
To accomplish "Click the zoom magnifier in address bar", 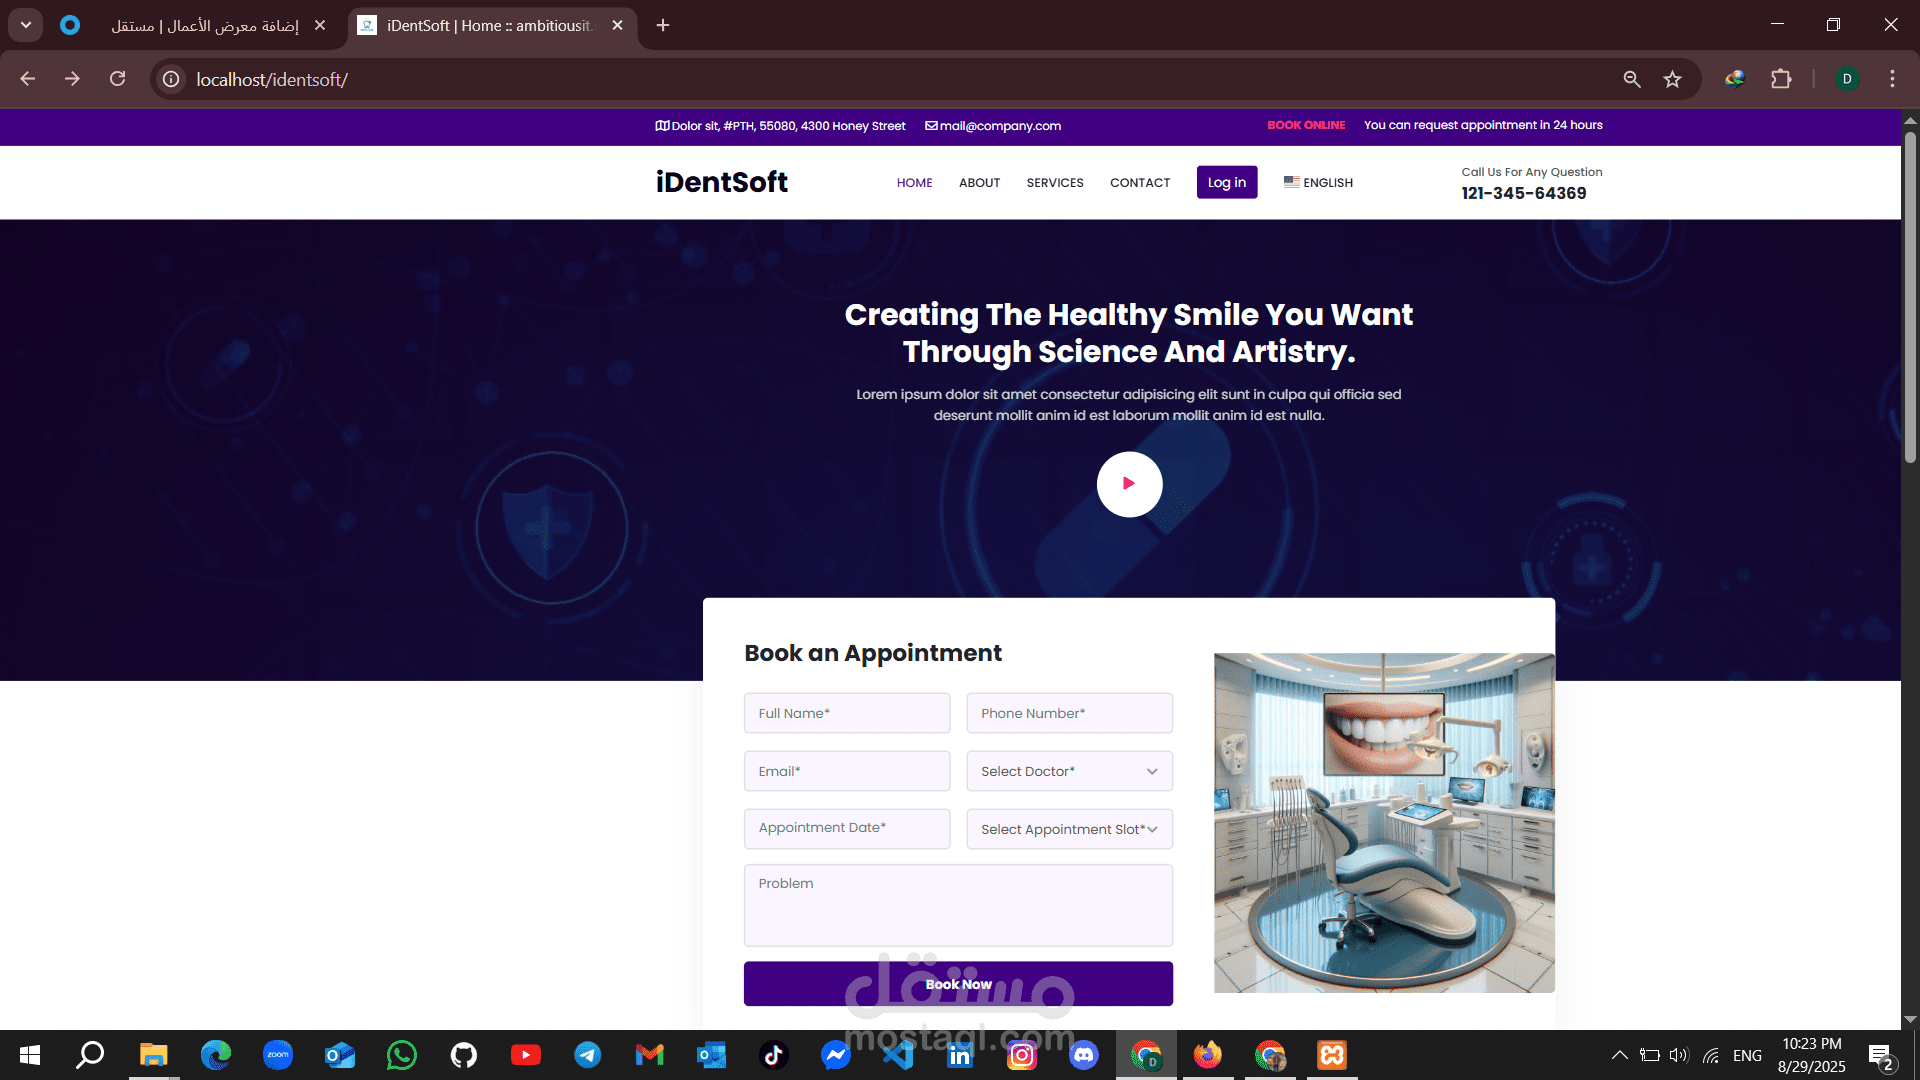I will (x=1632, y=79).
